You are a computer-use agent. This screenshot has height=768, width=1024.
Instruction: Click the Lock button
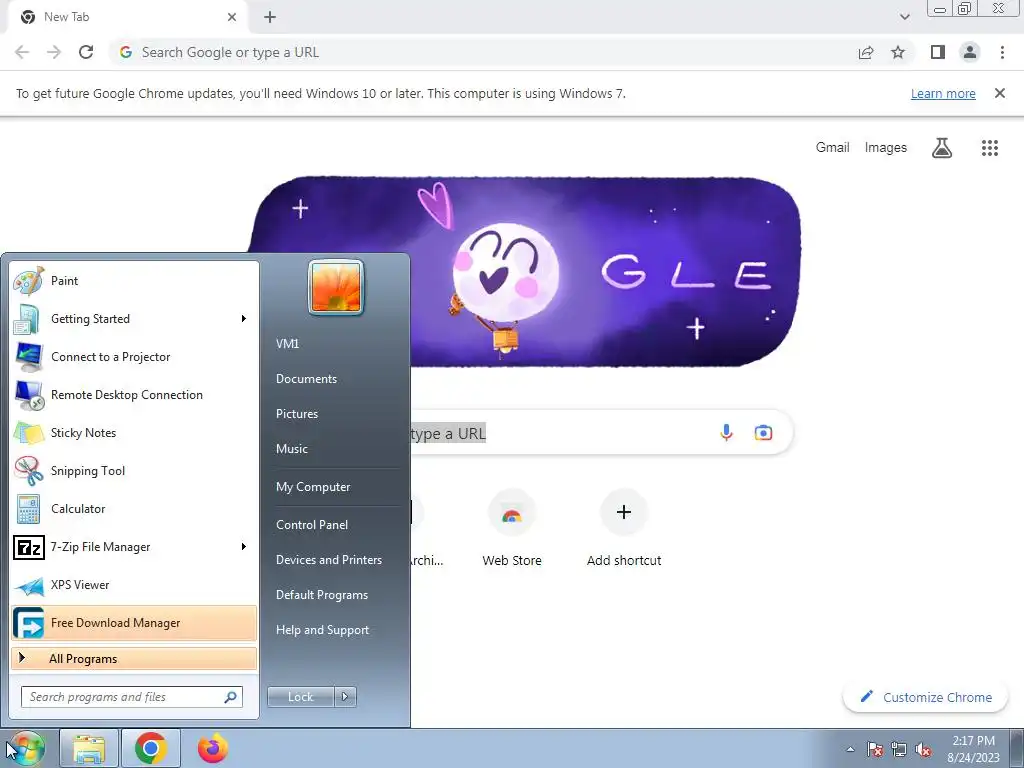(301, 697)
